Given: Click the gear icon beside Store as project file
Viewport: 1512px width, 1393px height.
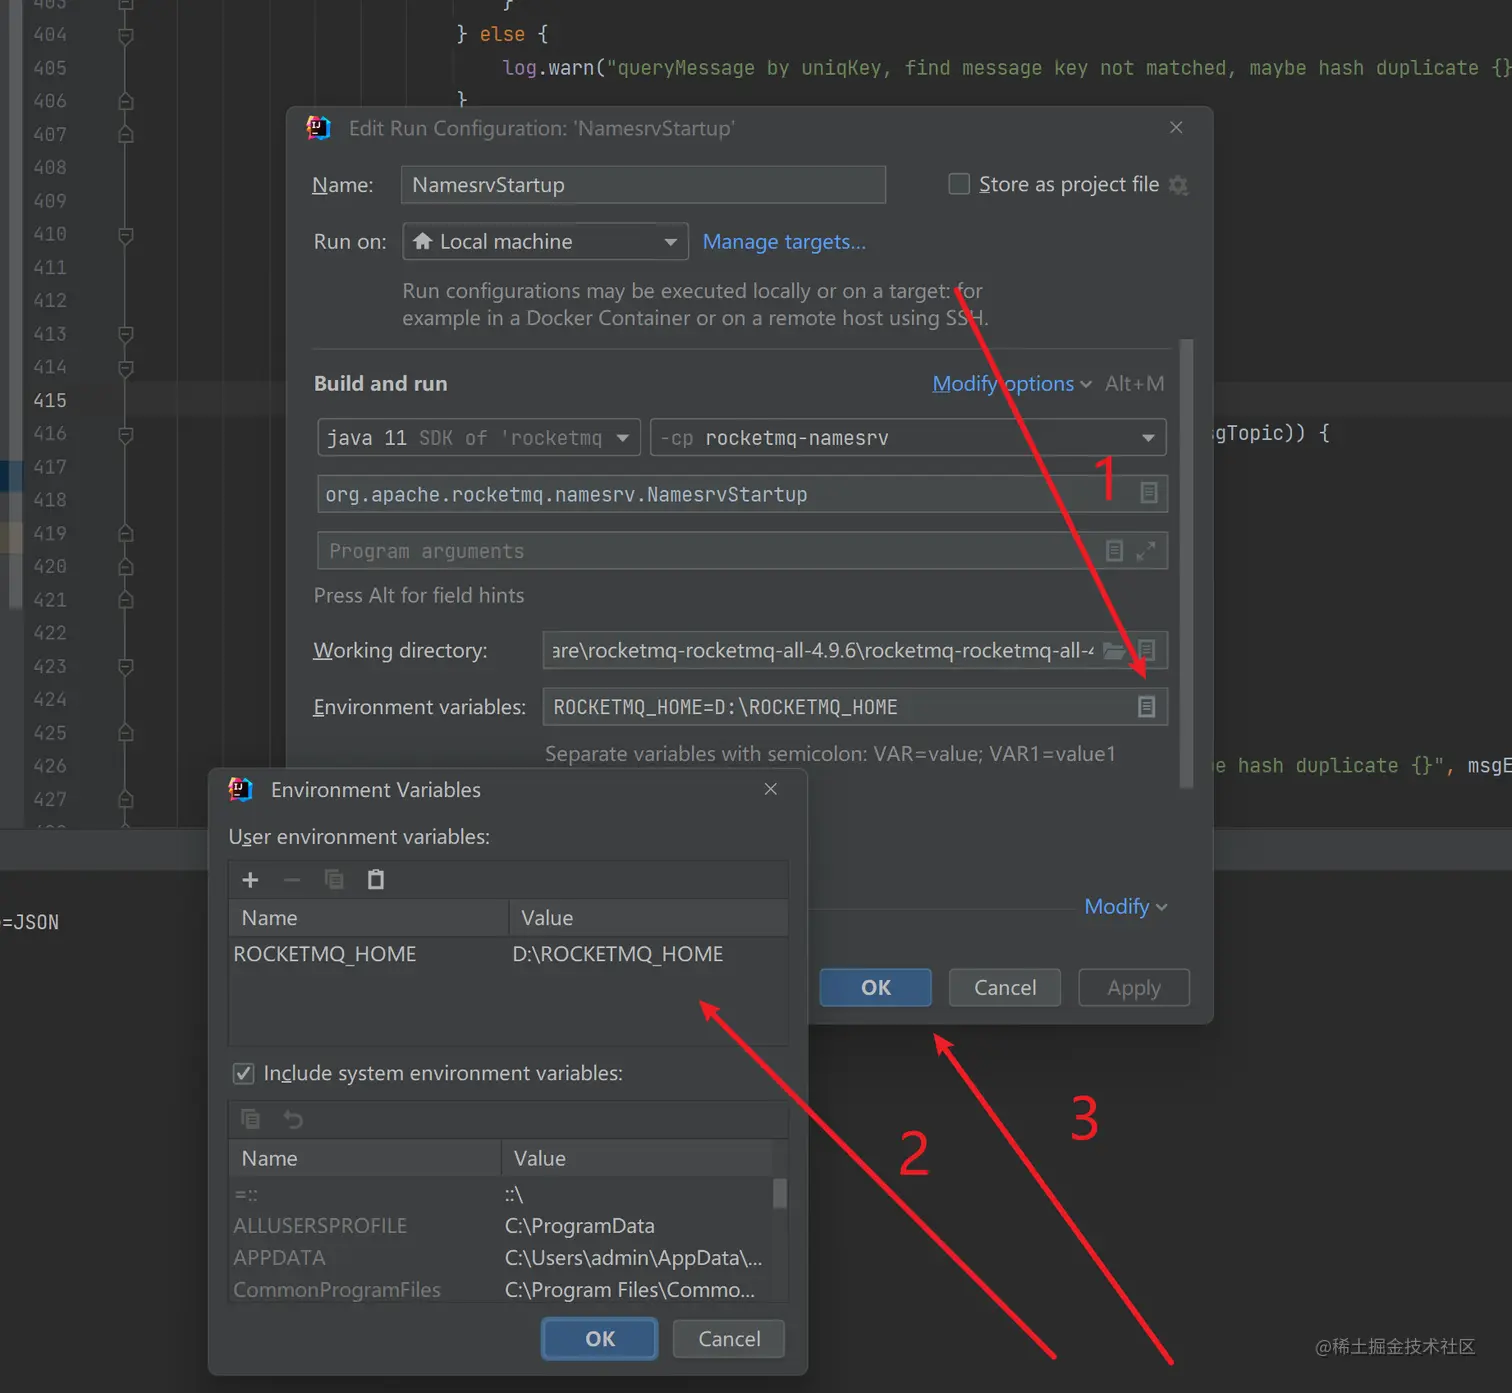Looking at the screenshot, I should click(1179, 185).
